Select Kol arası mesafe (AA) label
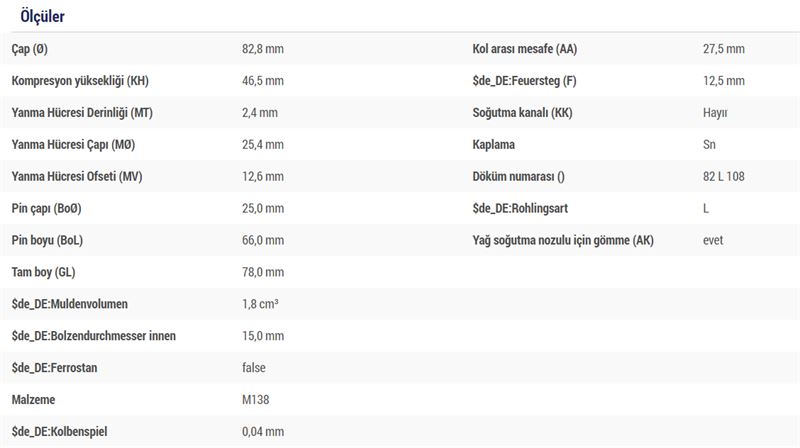 click(524, 49)
